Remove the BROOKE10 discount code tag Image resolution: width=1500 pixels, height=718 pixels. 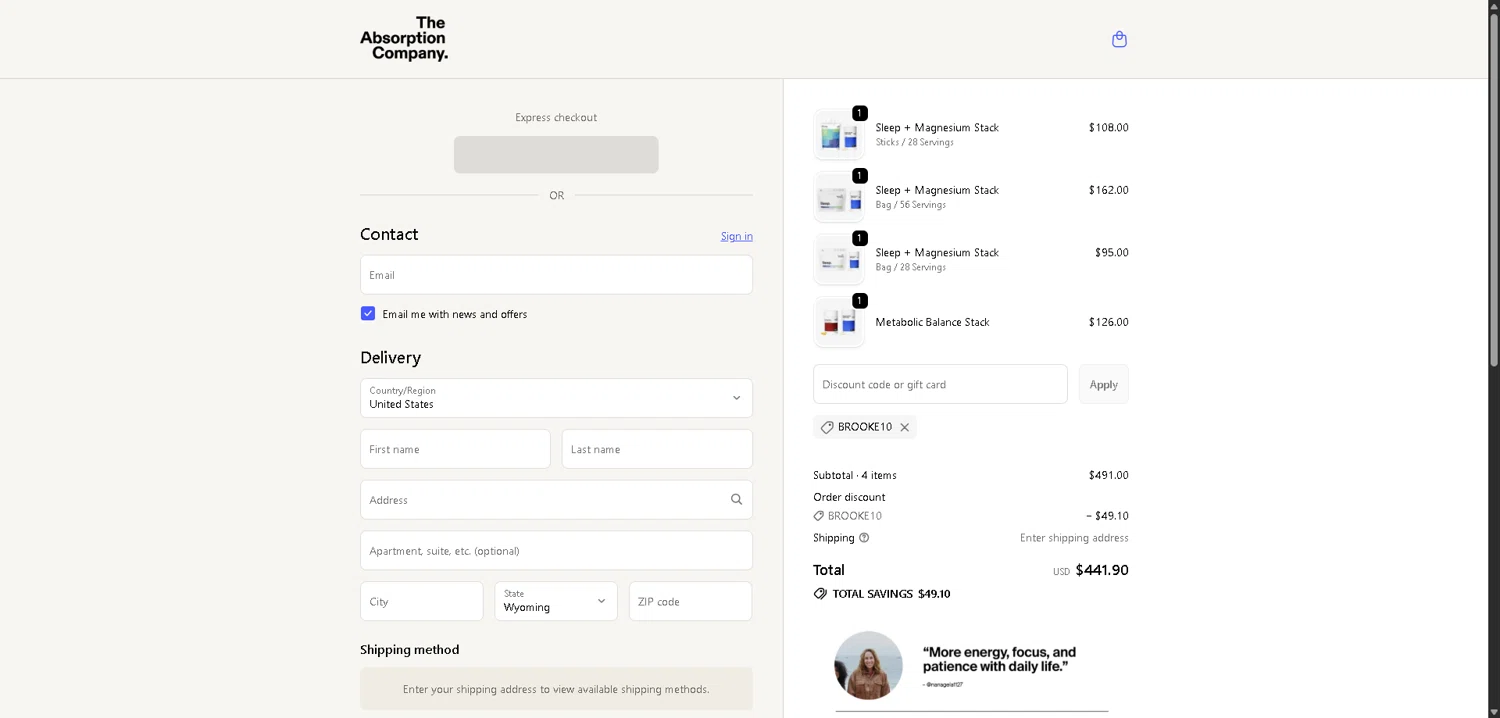[x=904, y=427]
